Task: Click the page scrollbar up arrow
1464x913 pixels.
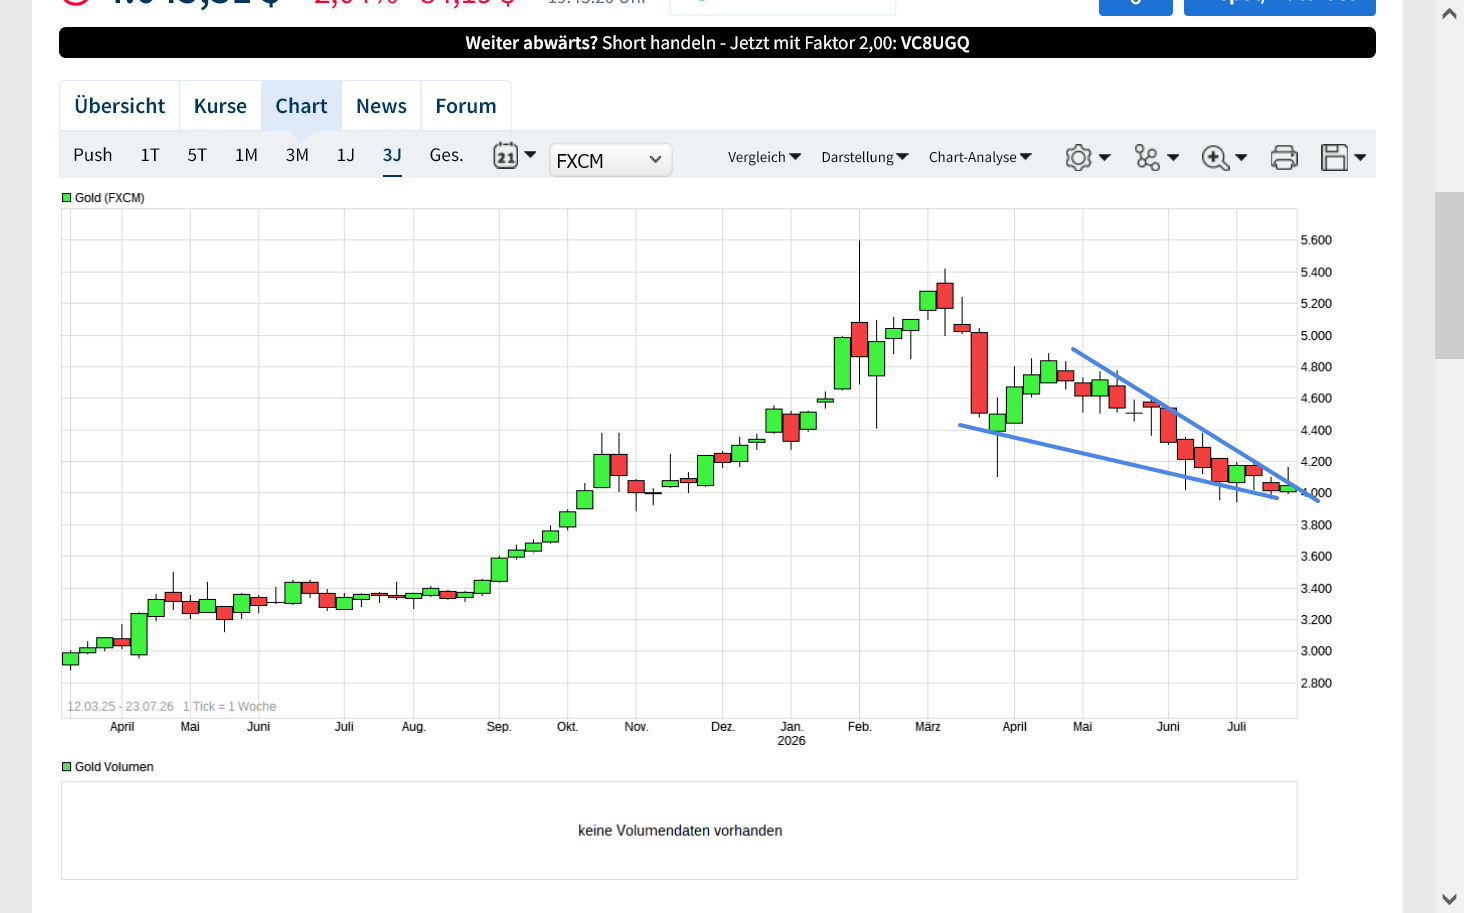Action: 1449,15
